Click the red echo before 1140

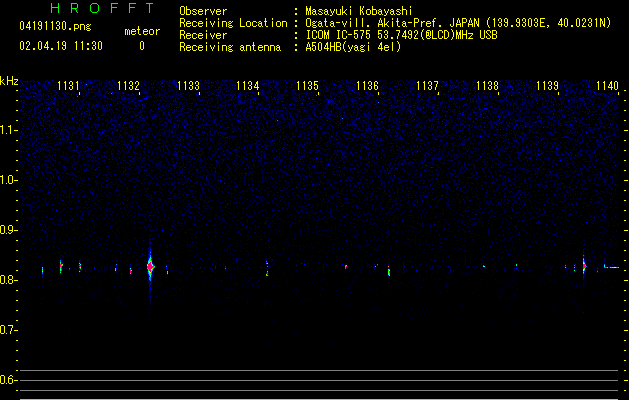584,266
